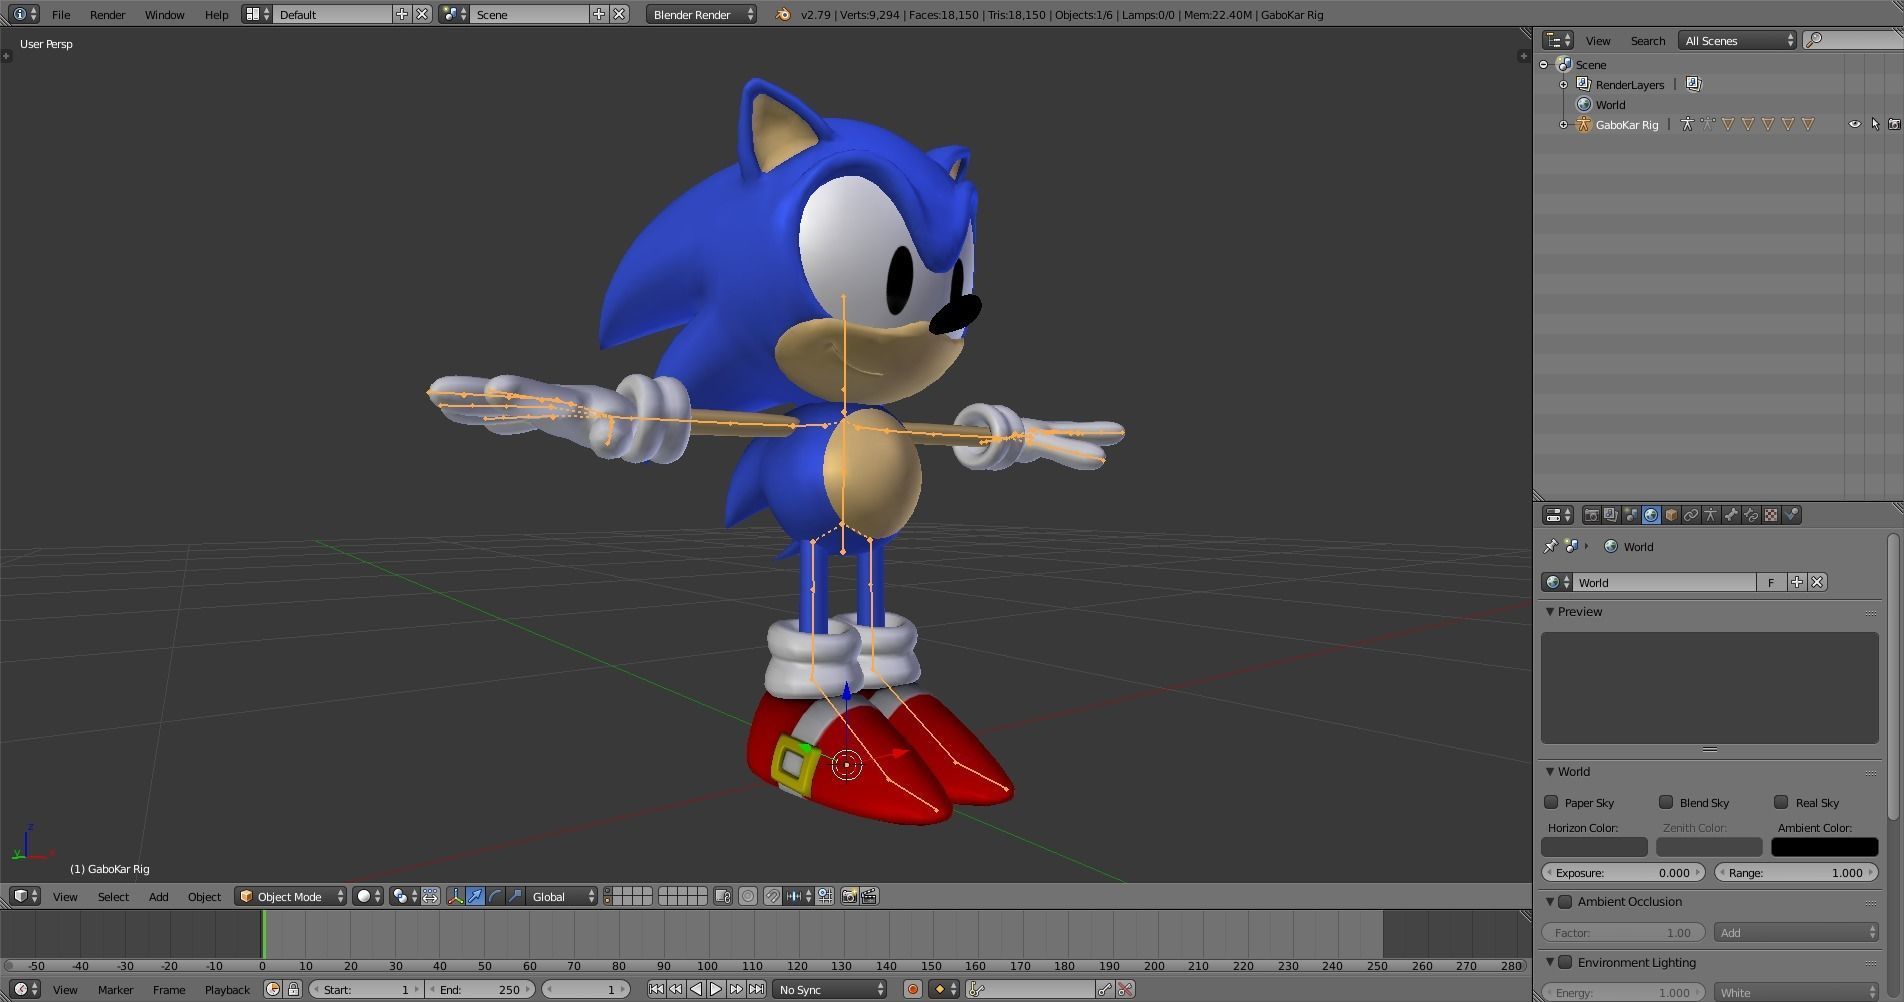The width and height of the screenshot is (1904, 1002).
Task: Click the delete keyframe crossed-key icon
Action: tap(1125, 989)
